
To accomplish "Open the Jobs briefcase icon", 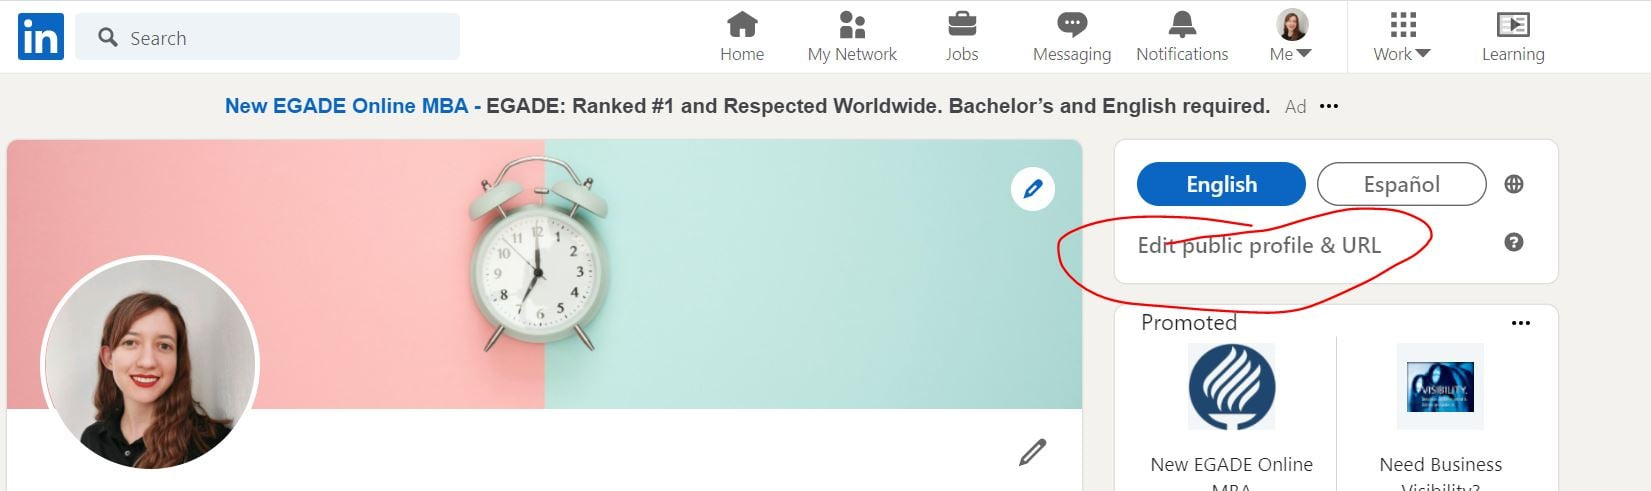I will [x=962, y=24].
